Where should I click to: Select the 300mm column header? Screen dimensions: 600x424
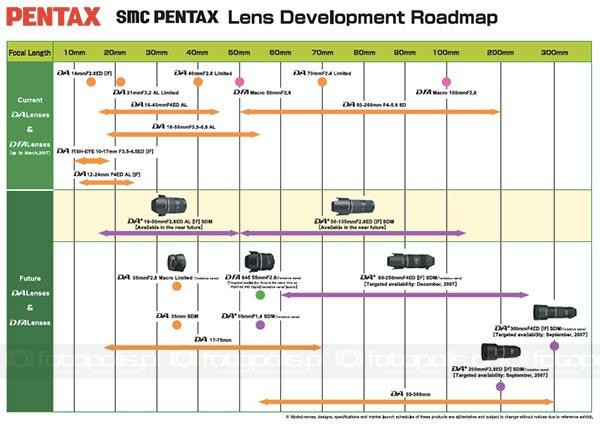tap(554, 52)
